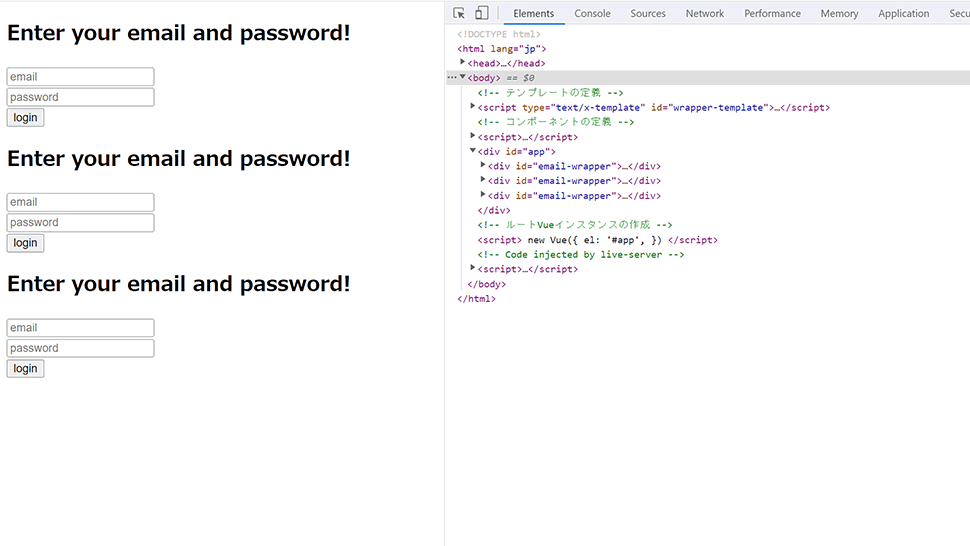Image resolution: width=970 pixels, height=546 pixels.
Task: Click the second form's email field
Action: (80, 202)
